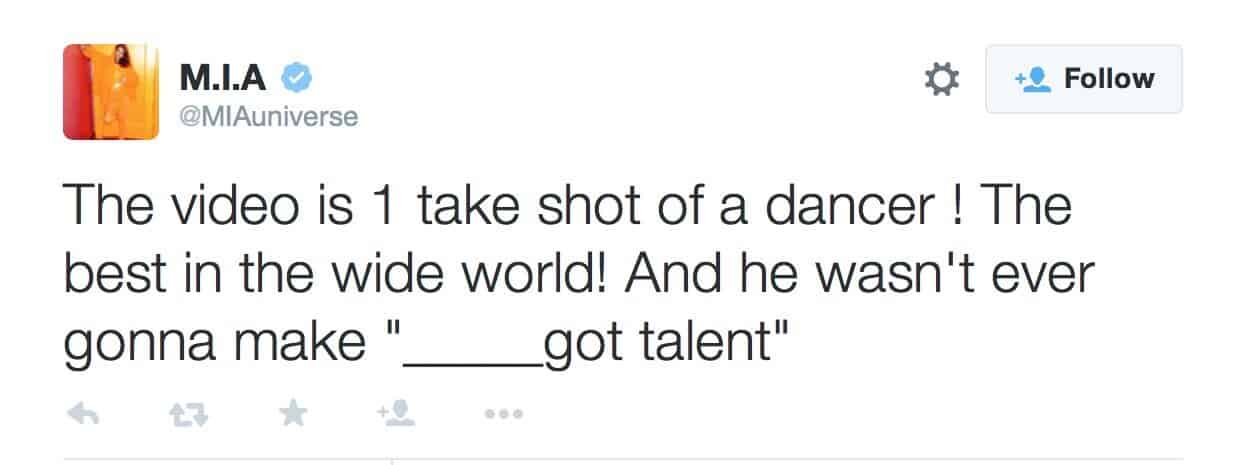The height and width of the screenshot is (465, 1254).
Task: Click the add-person icon below the tweet
Action: (390, 412)
